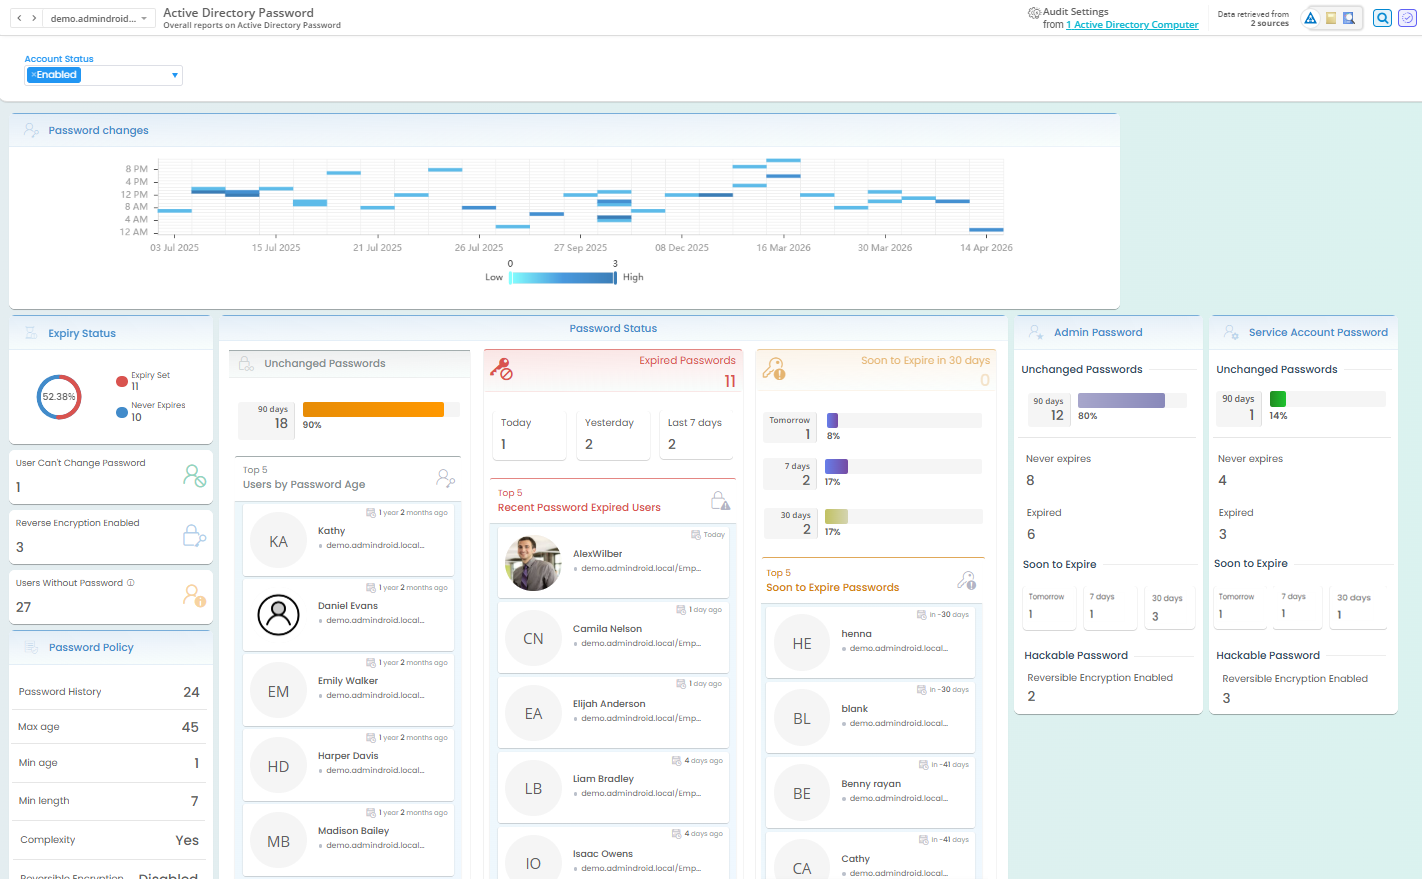Image resolution: width=1422 pixels, height=879 pixels.
Task: Click Password History policy value 24
Action: [x=191, y=692]
